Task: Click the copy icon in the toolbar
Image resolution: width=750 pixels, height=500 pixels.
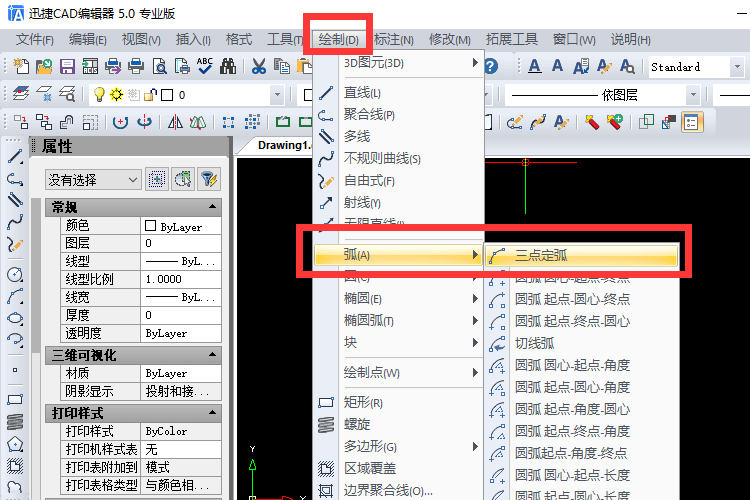Action: coord(282,66)
